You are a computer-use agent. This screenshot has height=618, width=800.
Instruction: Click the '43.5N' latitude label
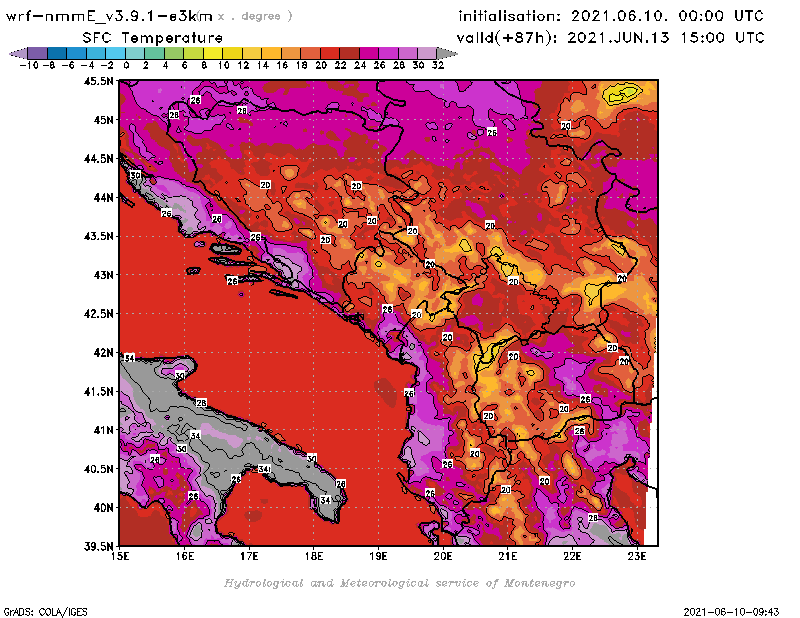(x=98, y=236)
